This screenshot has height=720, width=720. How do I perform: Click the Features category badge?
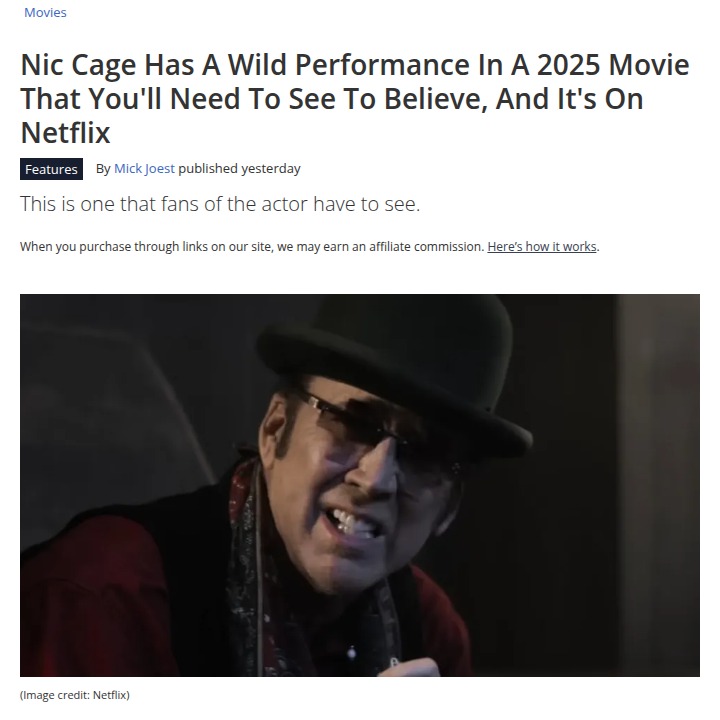(51, 169)
